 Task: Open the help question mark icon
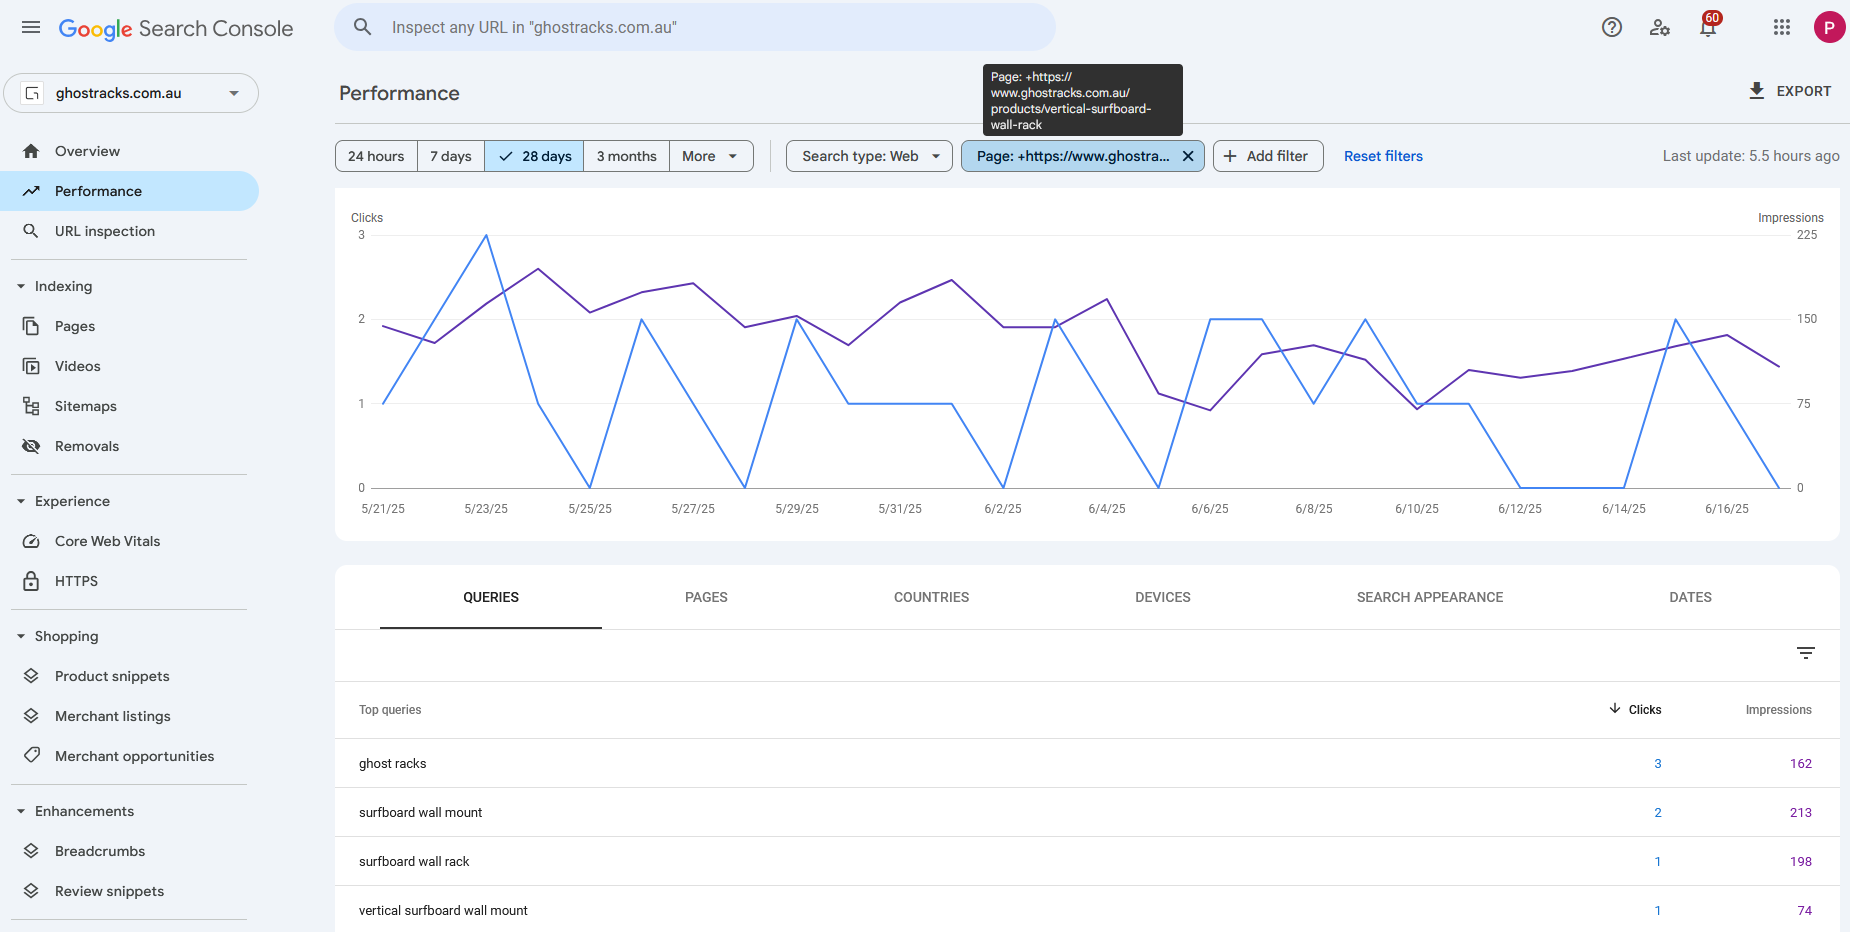coord(1612,27)
